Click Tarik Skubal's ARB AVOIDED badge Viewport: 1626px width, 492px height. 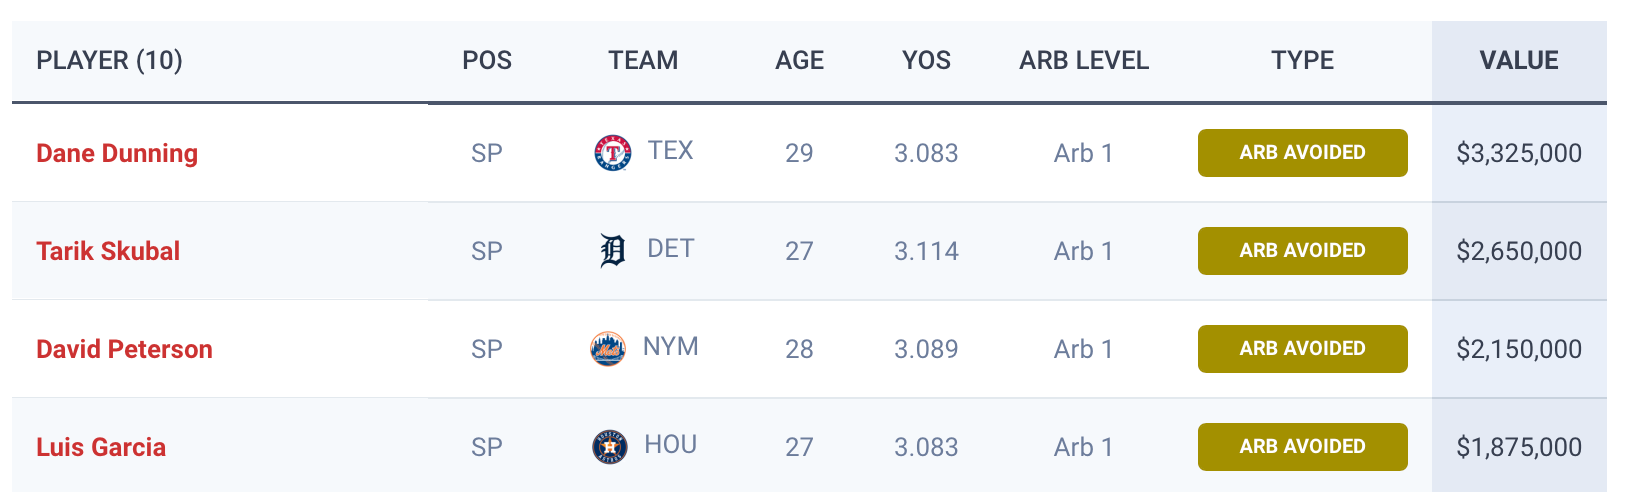pyautogui.click(x=1302, y=251)
